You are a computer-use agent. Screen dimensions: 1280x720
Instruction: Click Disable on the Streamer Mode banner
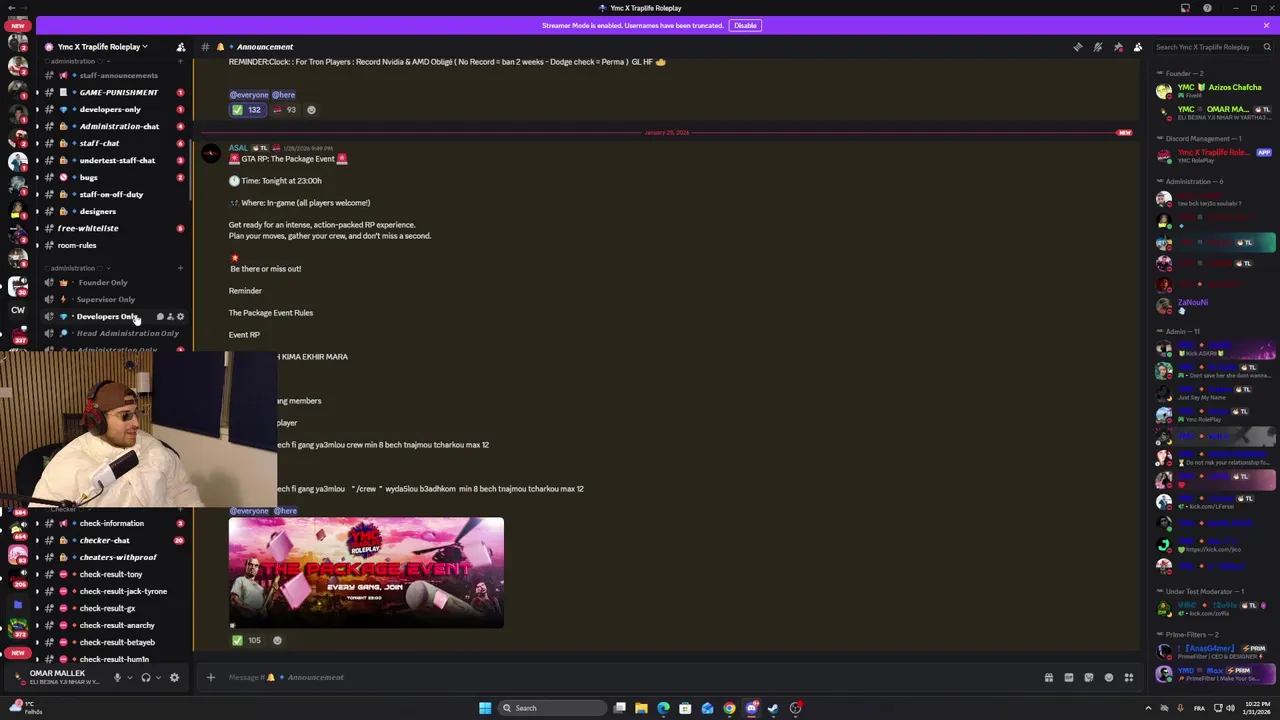(x=745, y=25)
